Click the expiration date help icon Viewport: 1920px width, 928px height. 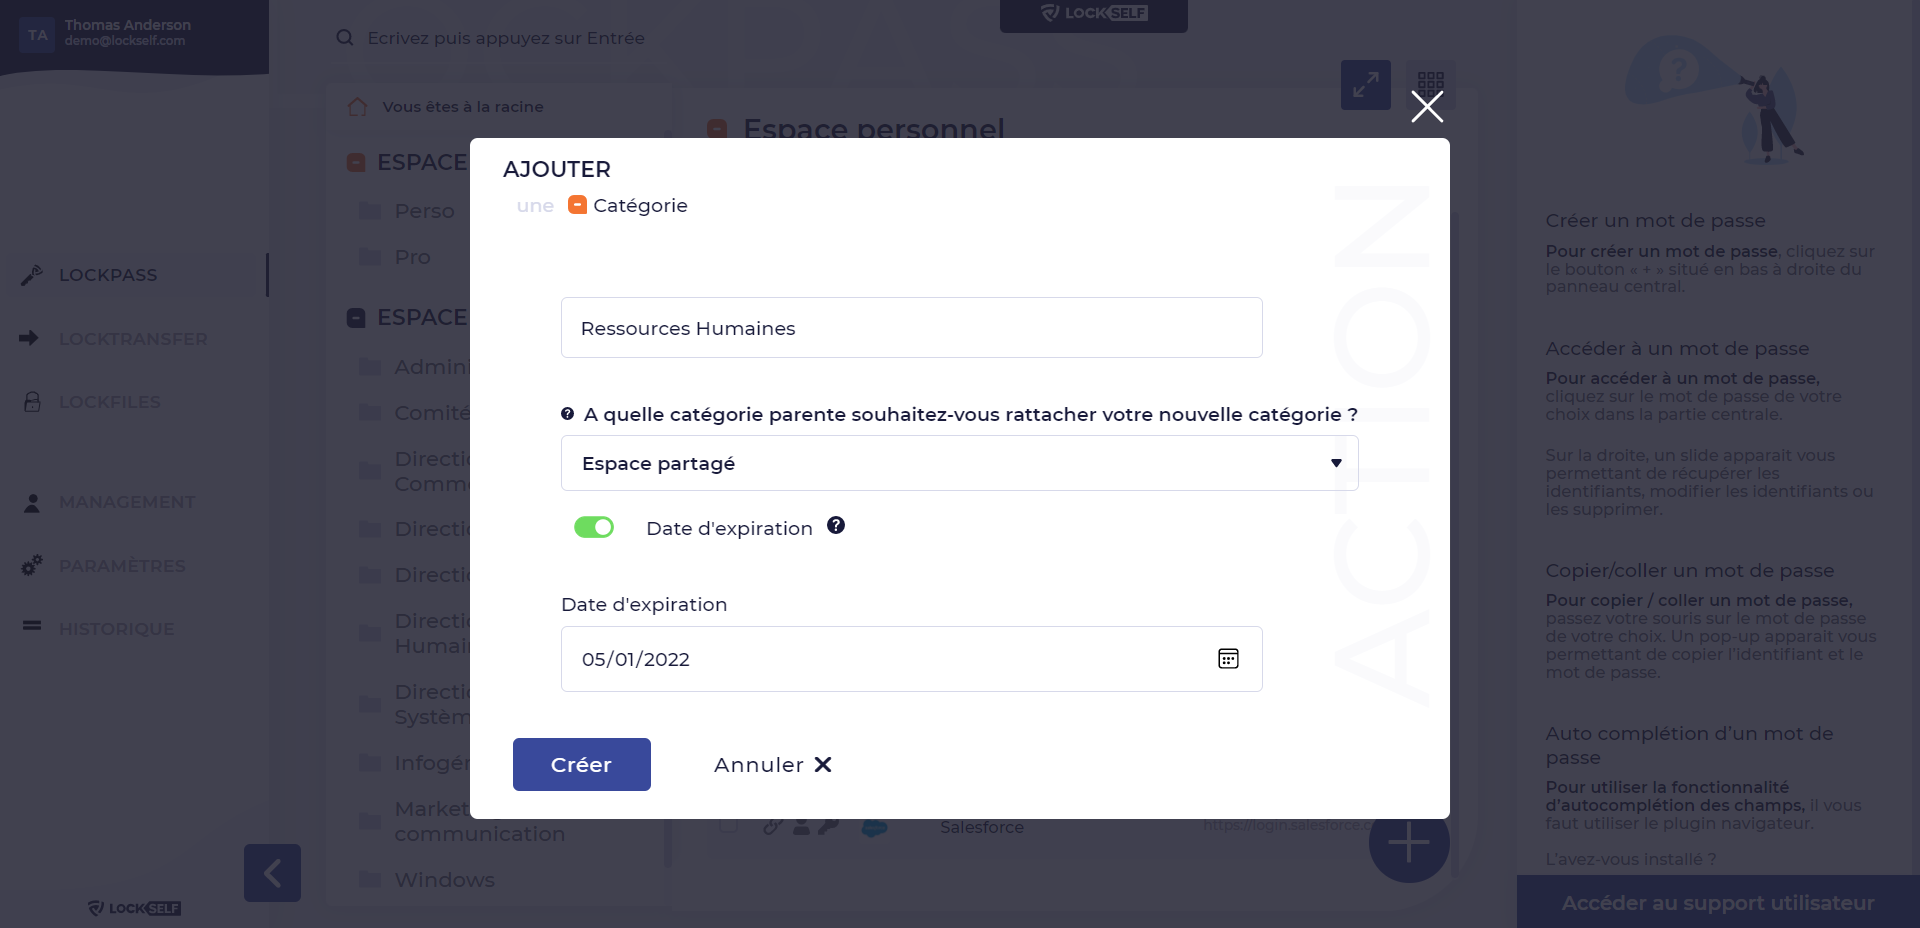[x=836, y=526]
